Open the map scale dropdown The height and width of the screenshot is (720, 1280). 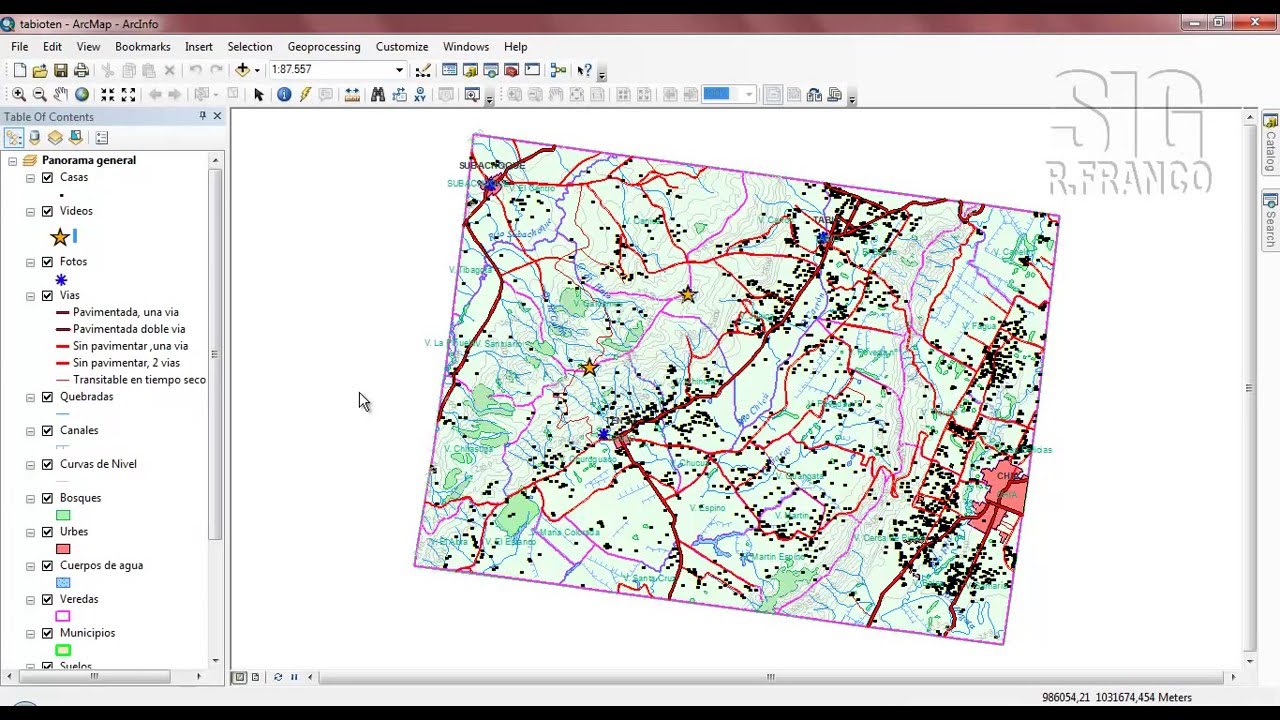coord(399,70)
